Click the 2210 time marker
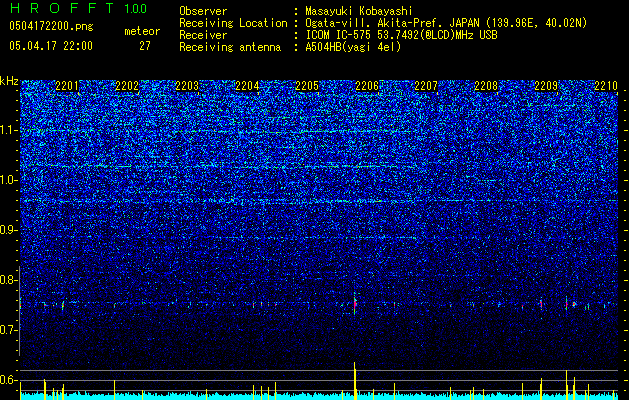Viewport: 629px width, 400px height. coord(606,86)
